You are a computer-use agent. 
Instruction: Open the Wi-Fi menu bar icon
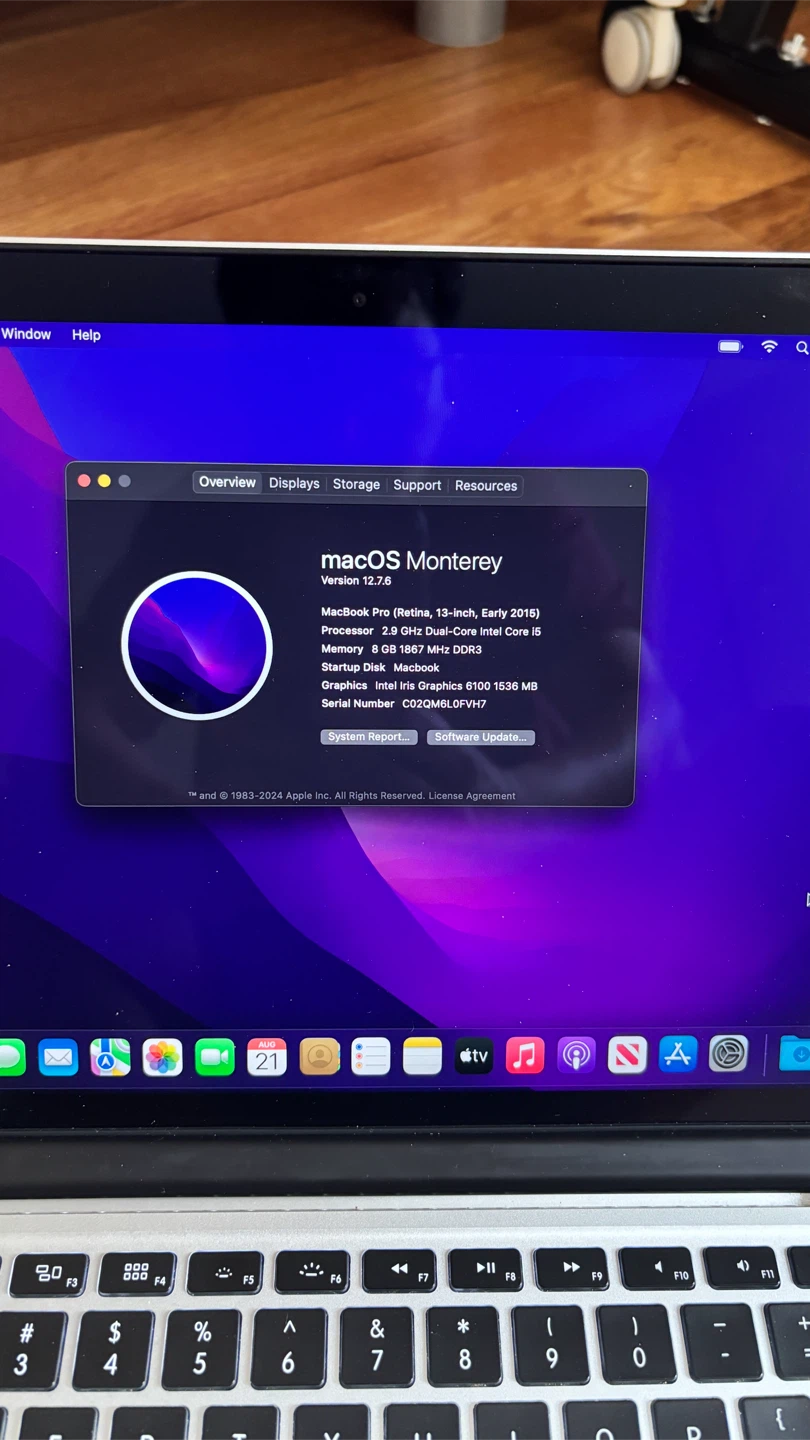point(769,346)
